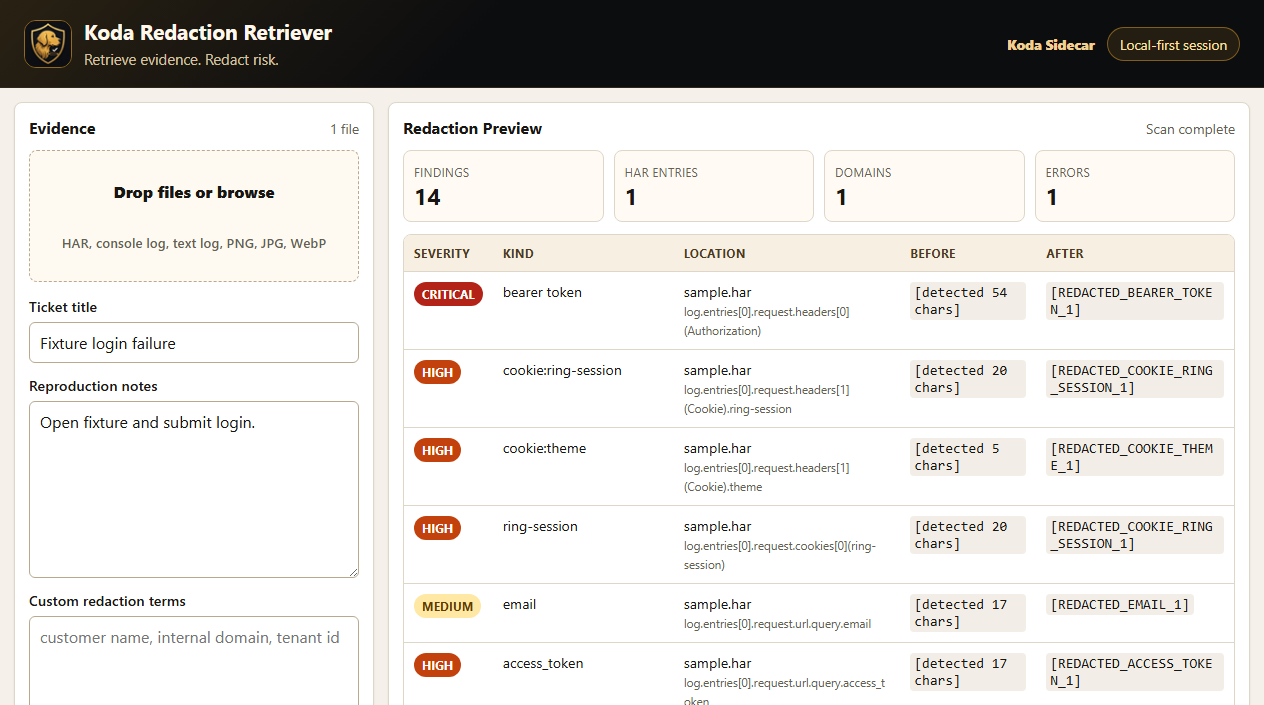Click the CRITICAL severity badge
1264x705 pixels.
point(448,294)
